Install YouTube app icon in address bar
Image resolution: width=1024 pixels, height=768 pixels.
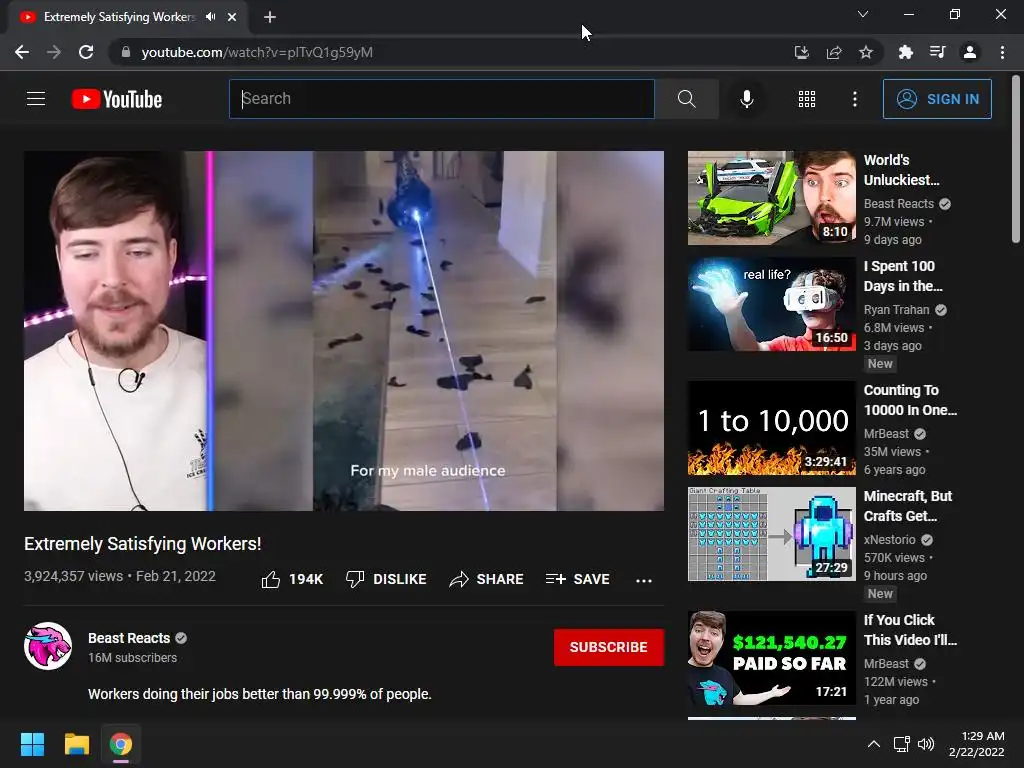tap(801, 52)
